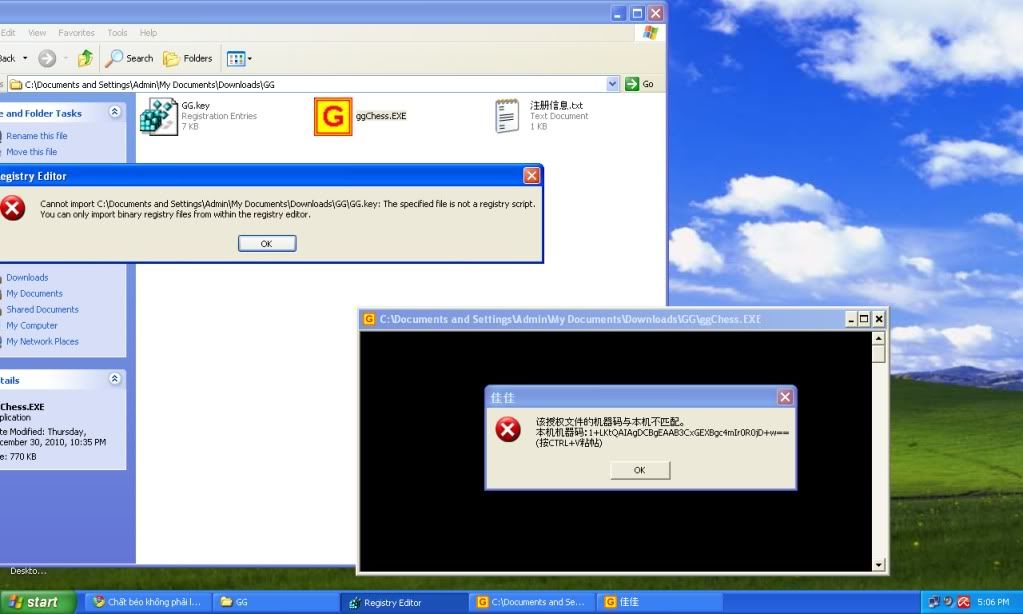Image resolution: width=1023 pixels, height=614 pixels.
Task: Select the 注册信息.txt text document icon
Action: 507,116
